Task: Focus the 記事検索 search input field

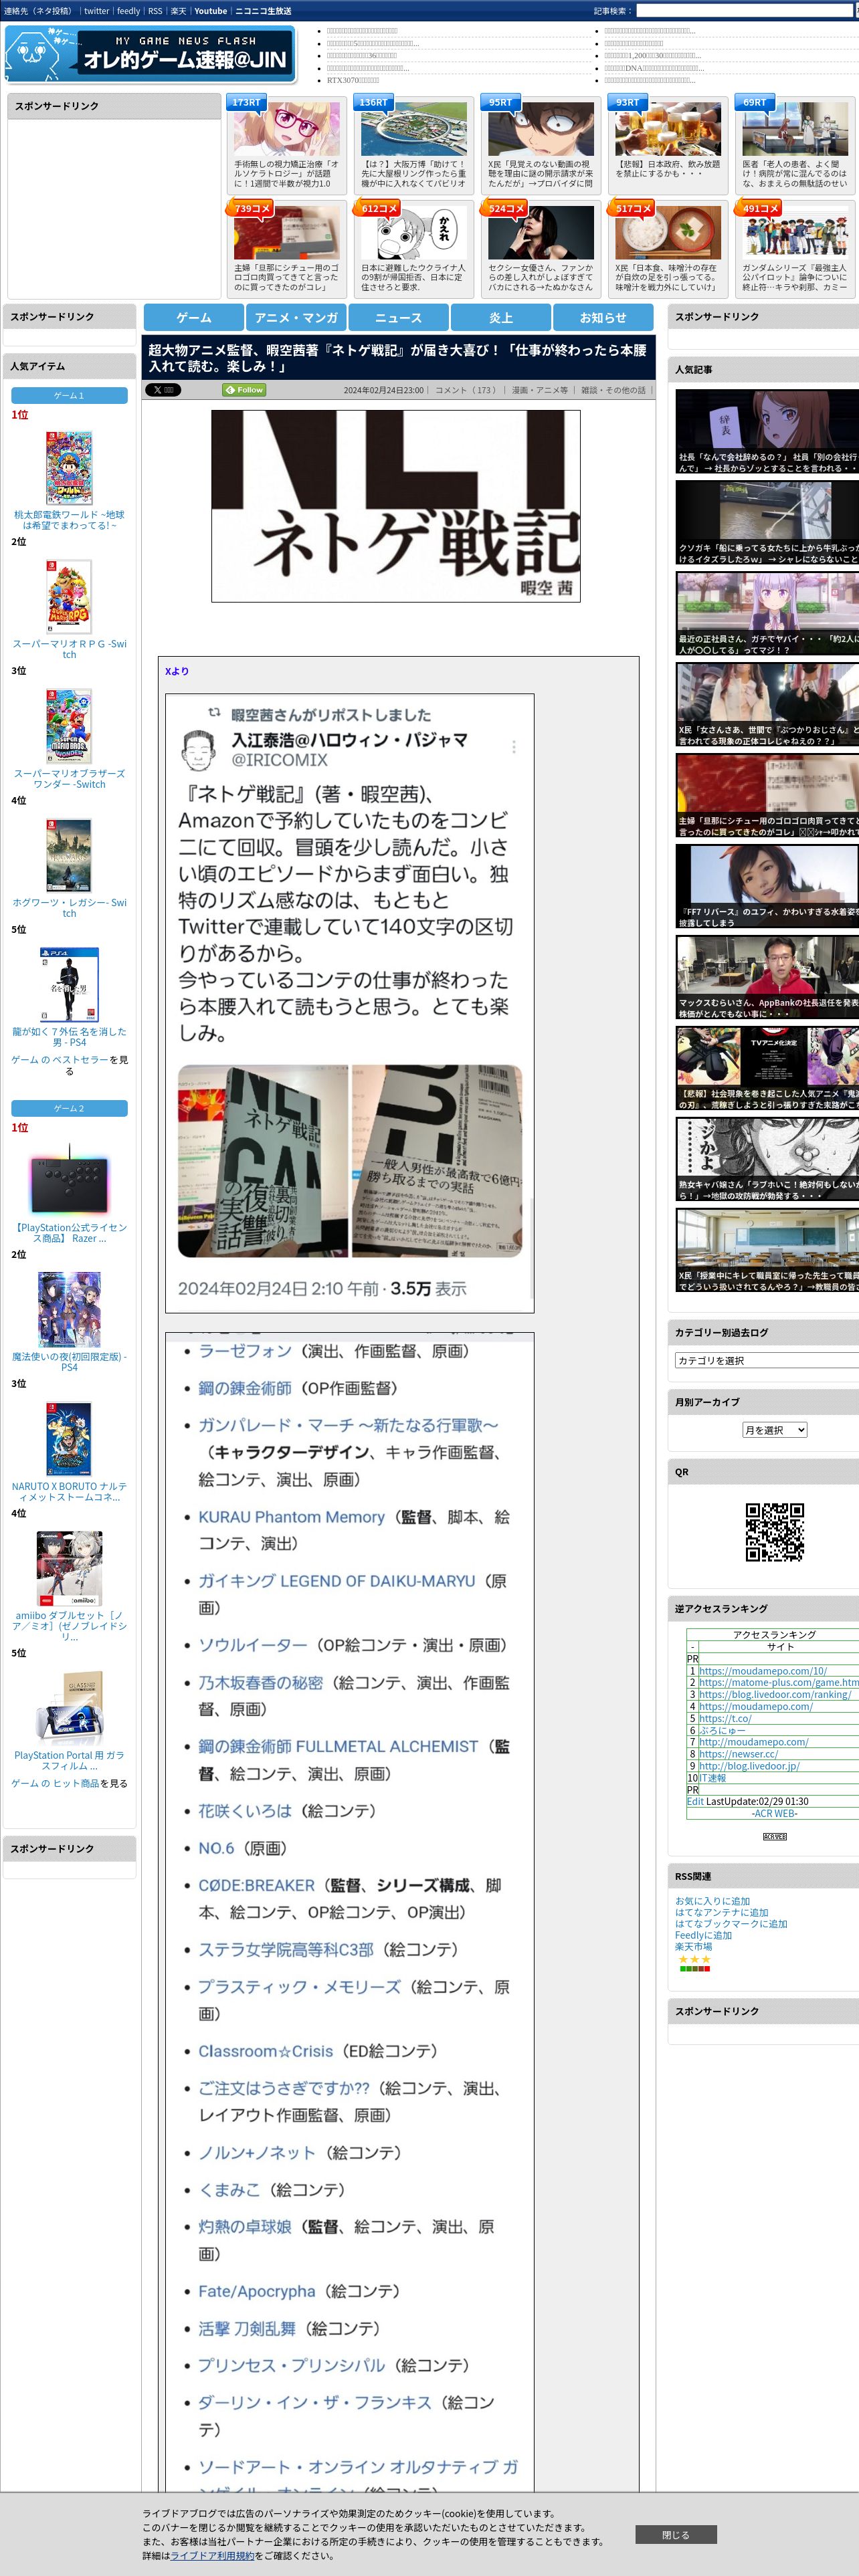Action: [744, 11]
